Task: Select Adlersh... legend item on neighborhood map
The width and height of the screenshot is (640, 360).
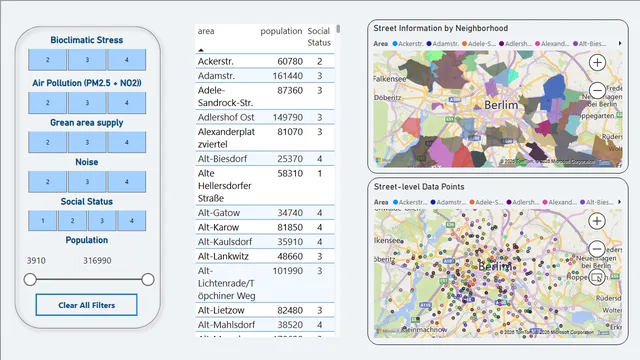Action: 516,44
